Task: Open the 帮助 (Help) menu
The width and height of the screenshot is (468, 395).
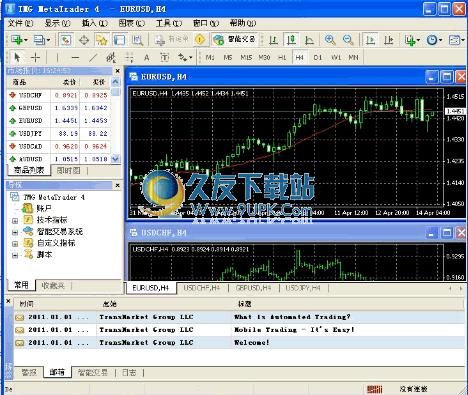Action: pyautogui.click(x=243, y=23)
